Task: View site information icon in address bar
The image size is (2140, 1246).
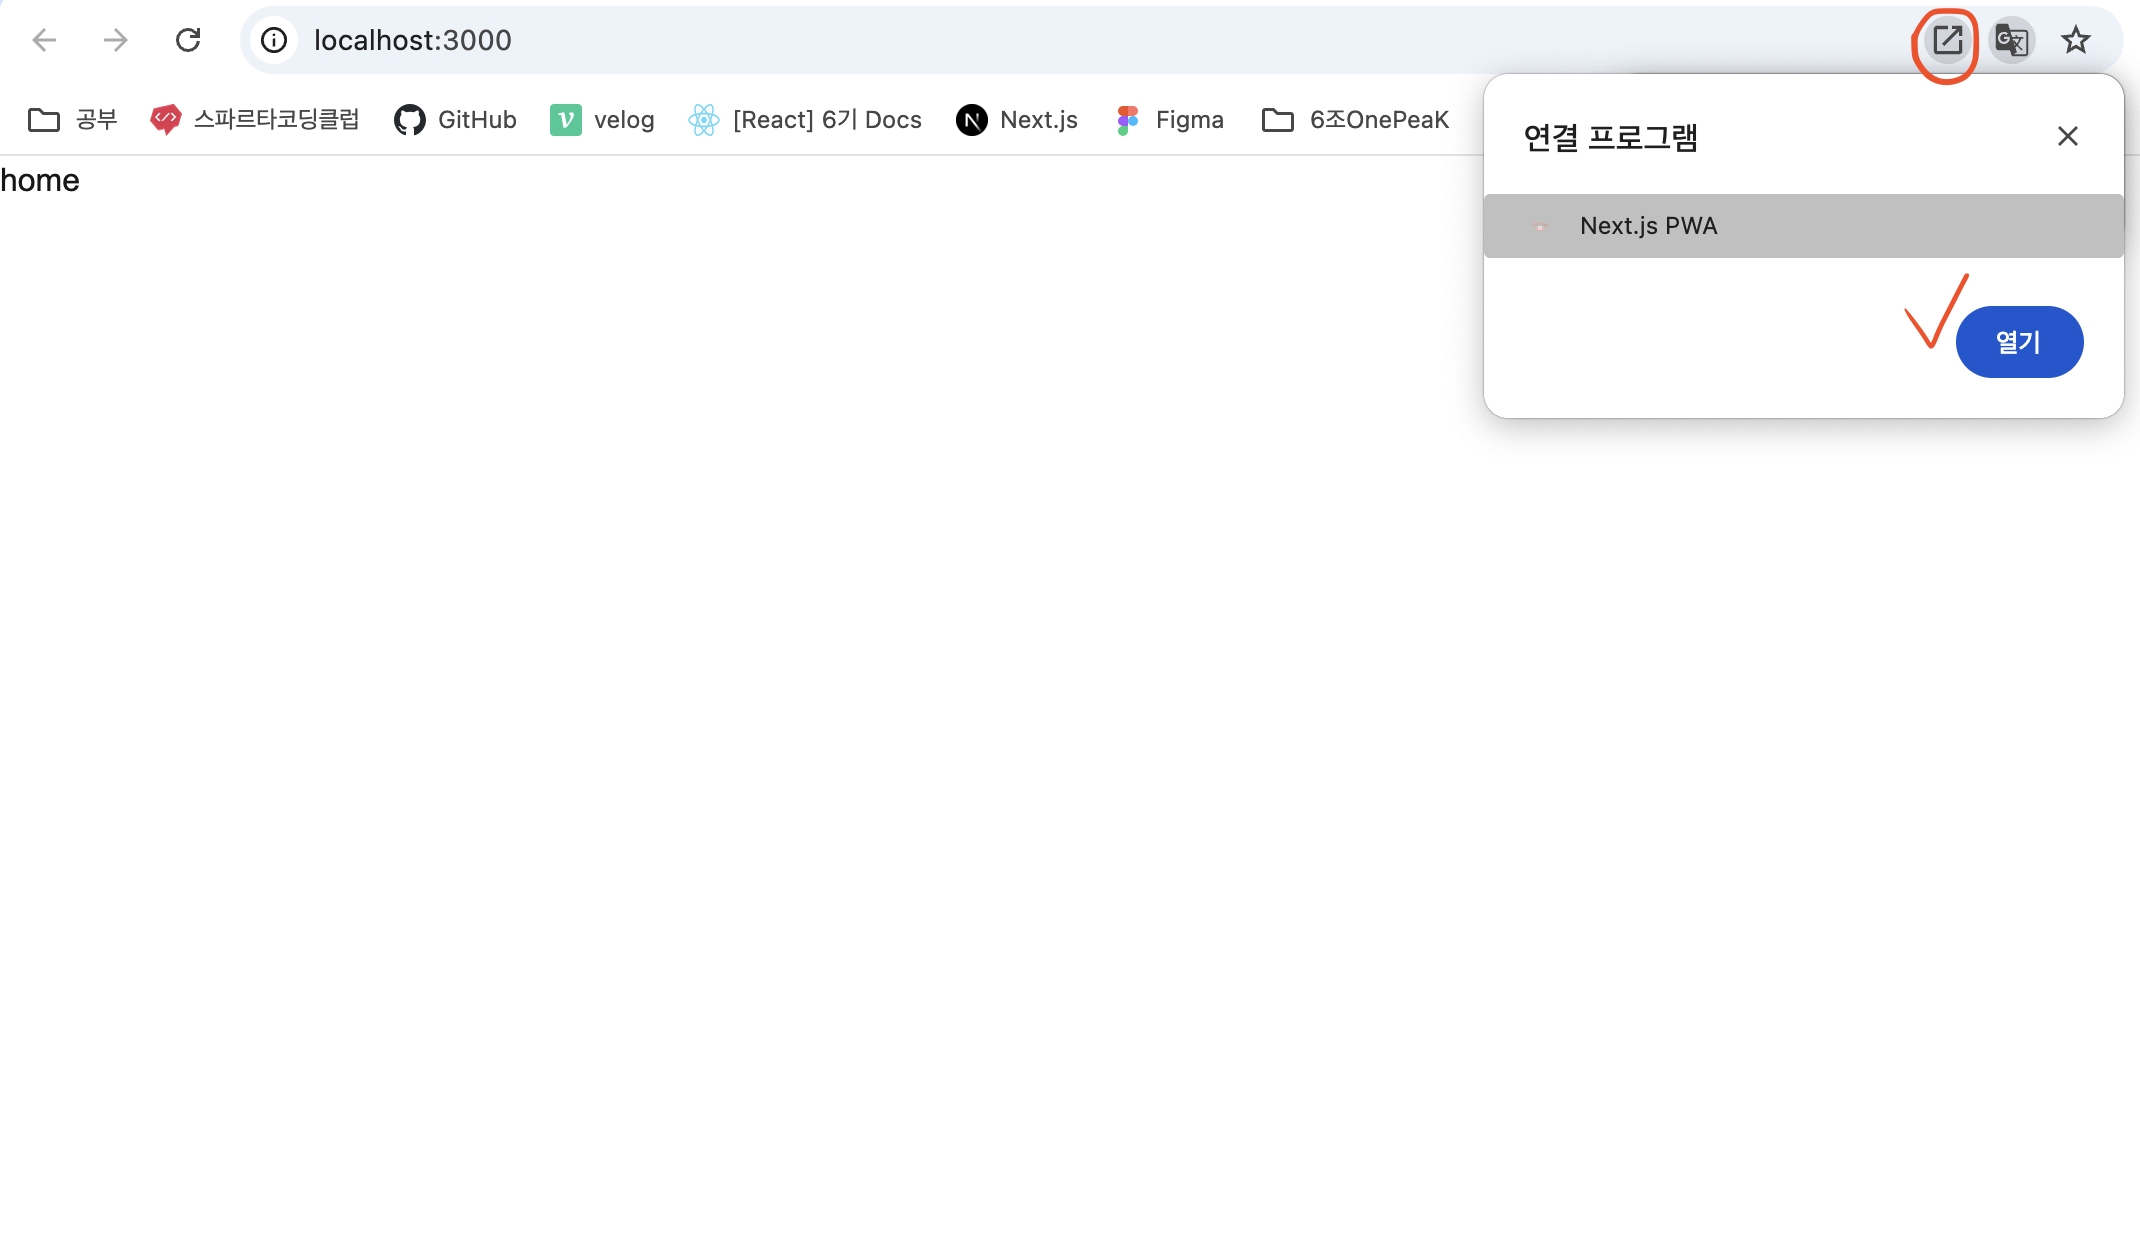Action: point(274,40)
